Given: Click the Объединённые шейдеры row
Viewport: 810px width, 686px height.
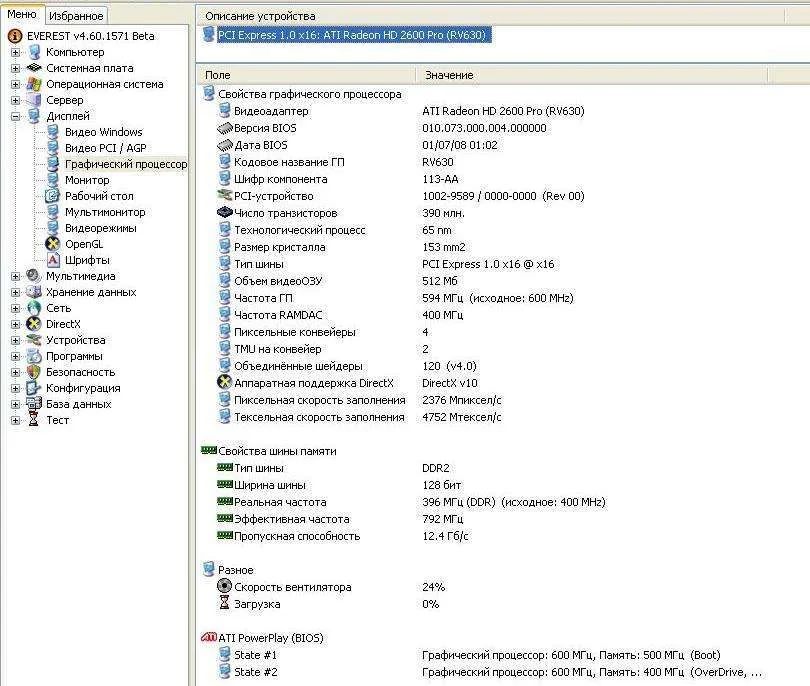Looking at the screenshot, I should tap(347, 366).
